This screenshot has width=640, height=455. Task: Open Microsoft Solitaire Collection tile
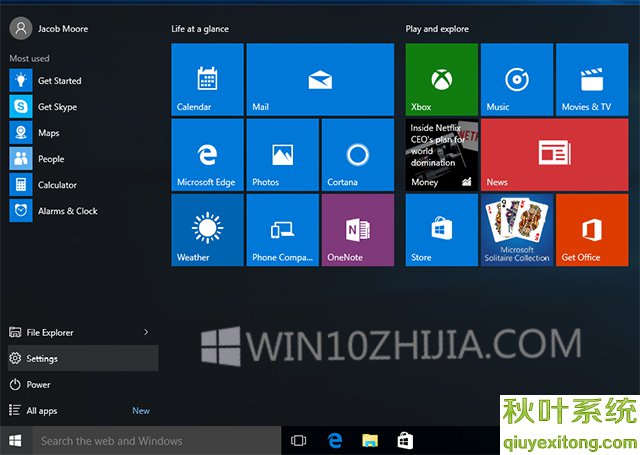pos(517,230)
